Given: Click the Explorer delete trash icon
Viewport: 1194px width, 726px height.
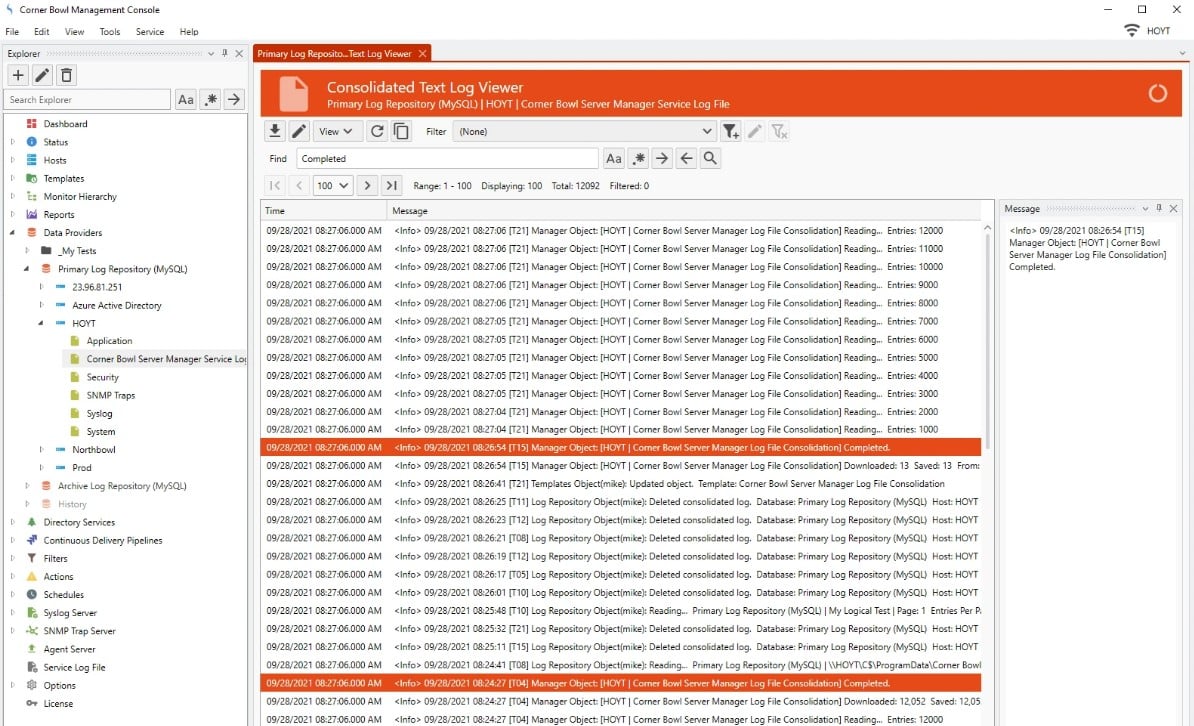Looking at the screenshot, I should [66, 75].
